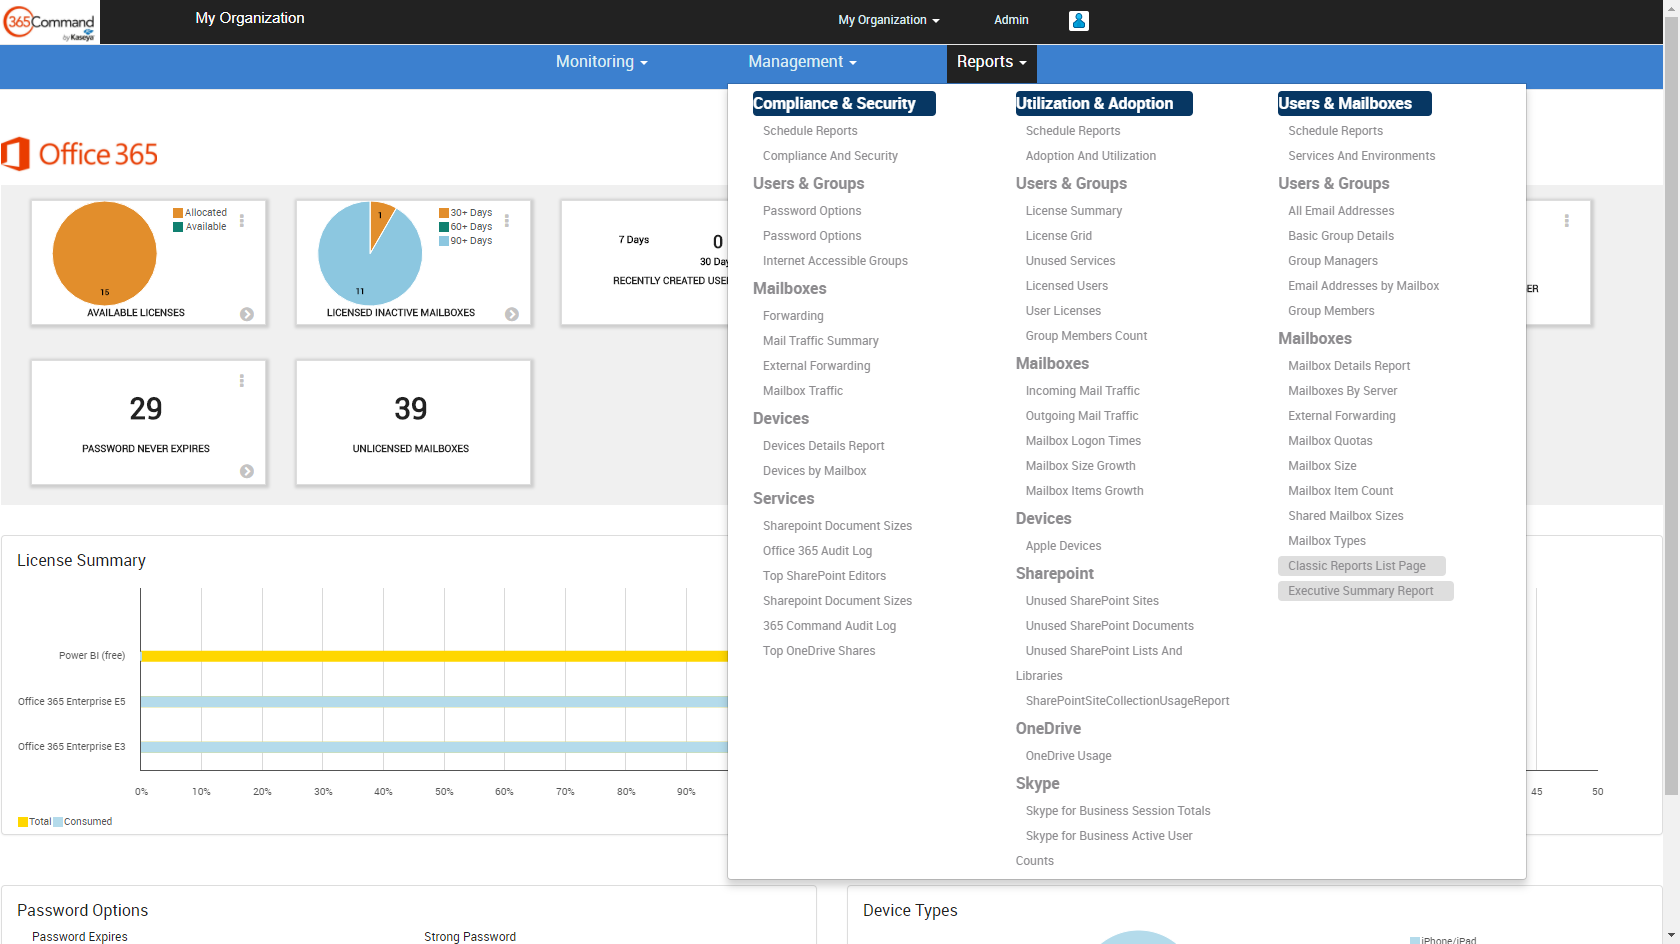Toggle the Consumed legend item in License Summary
The height and width of the screenshot is (944, 1680).
point(82,822)
